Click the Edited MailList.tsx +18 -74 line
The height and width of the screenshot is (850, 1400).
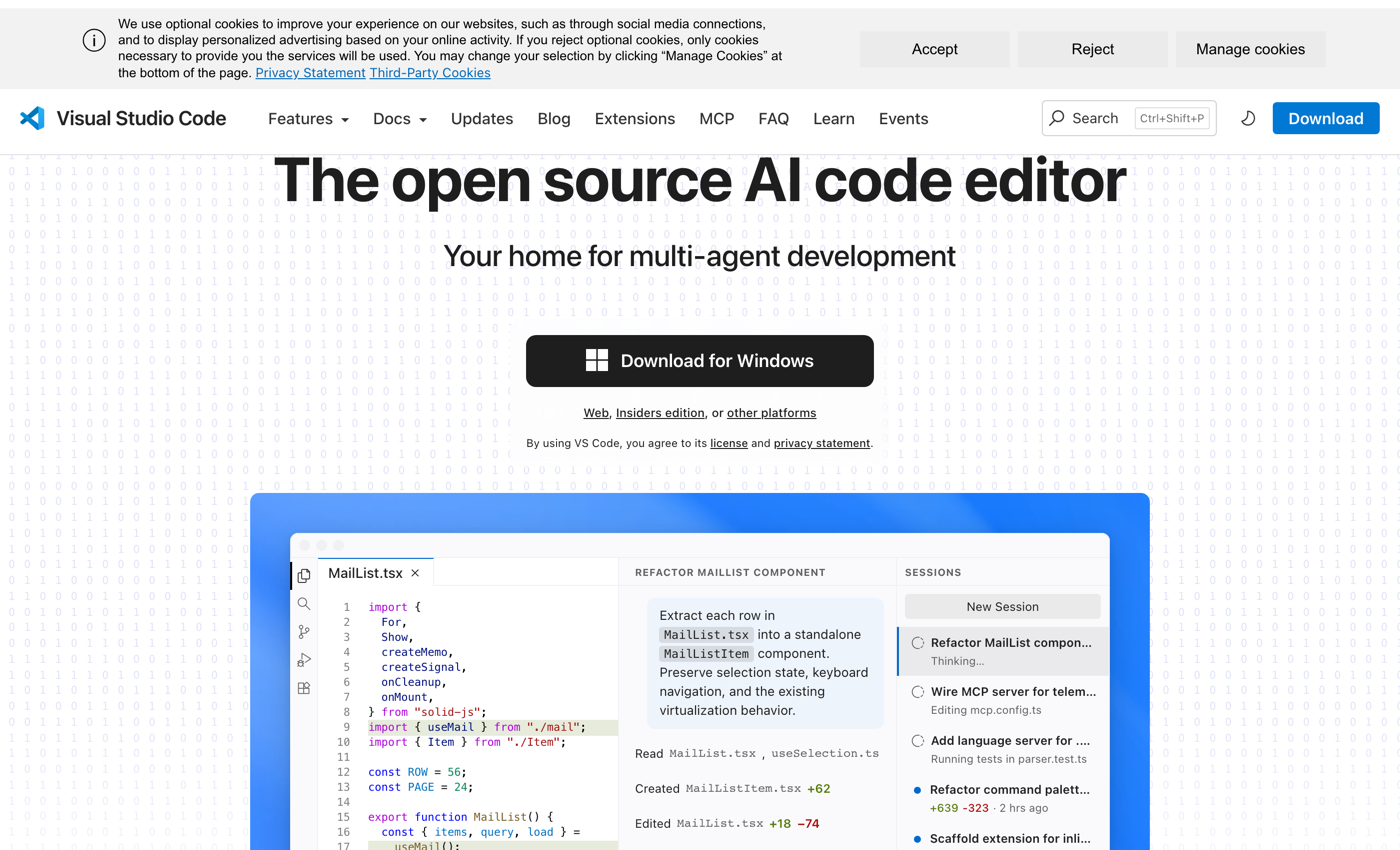[x=727, y=823]
